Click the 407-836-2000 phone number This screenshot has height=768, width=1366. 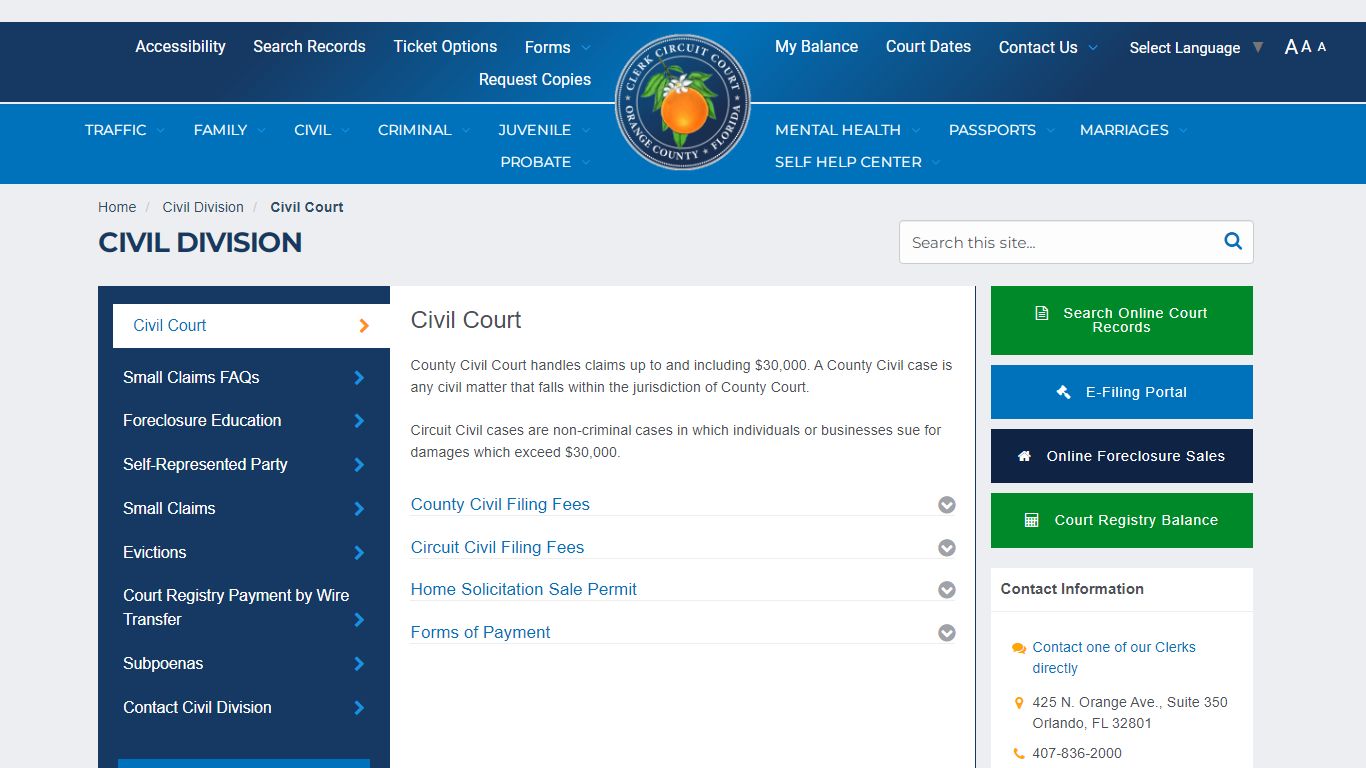click(1077, 754)
